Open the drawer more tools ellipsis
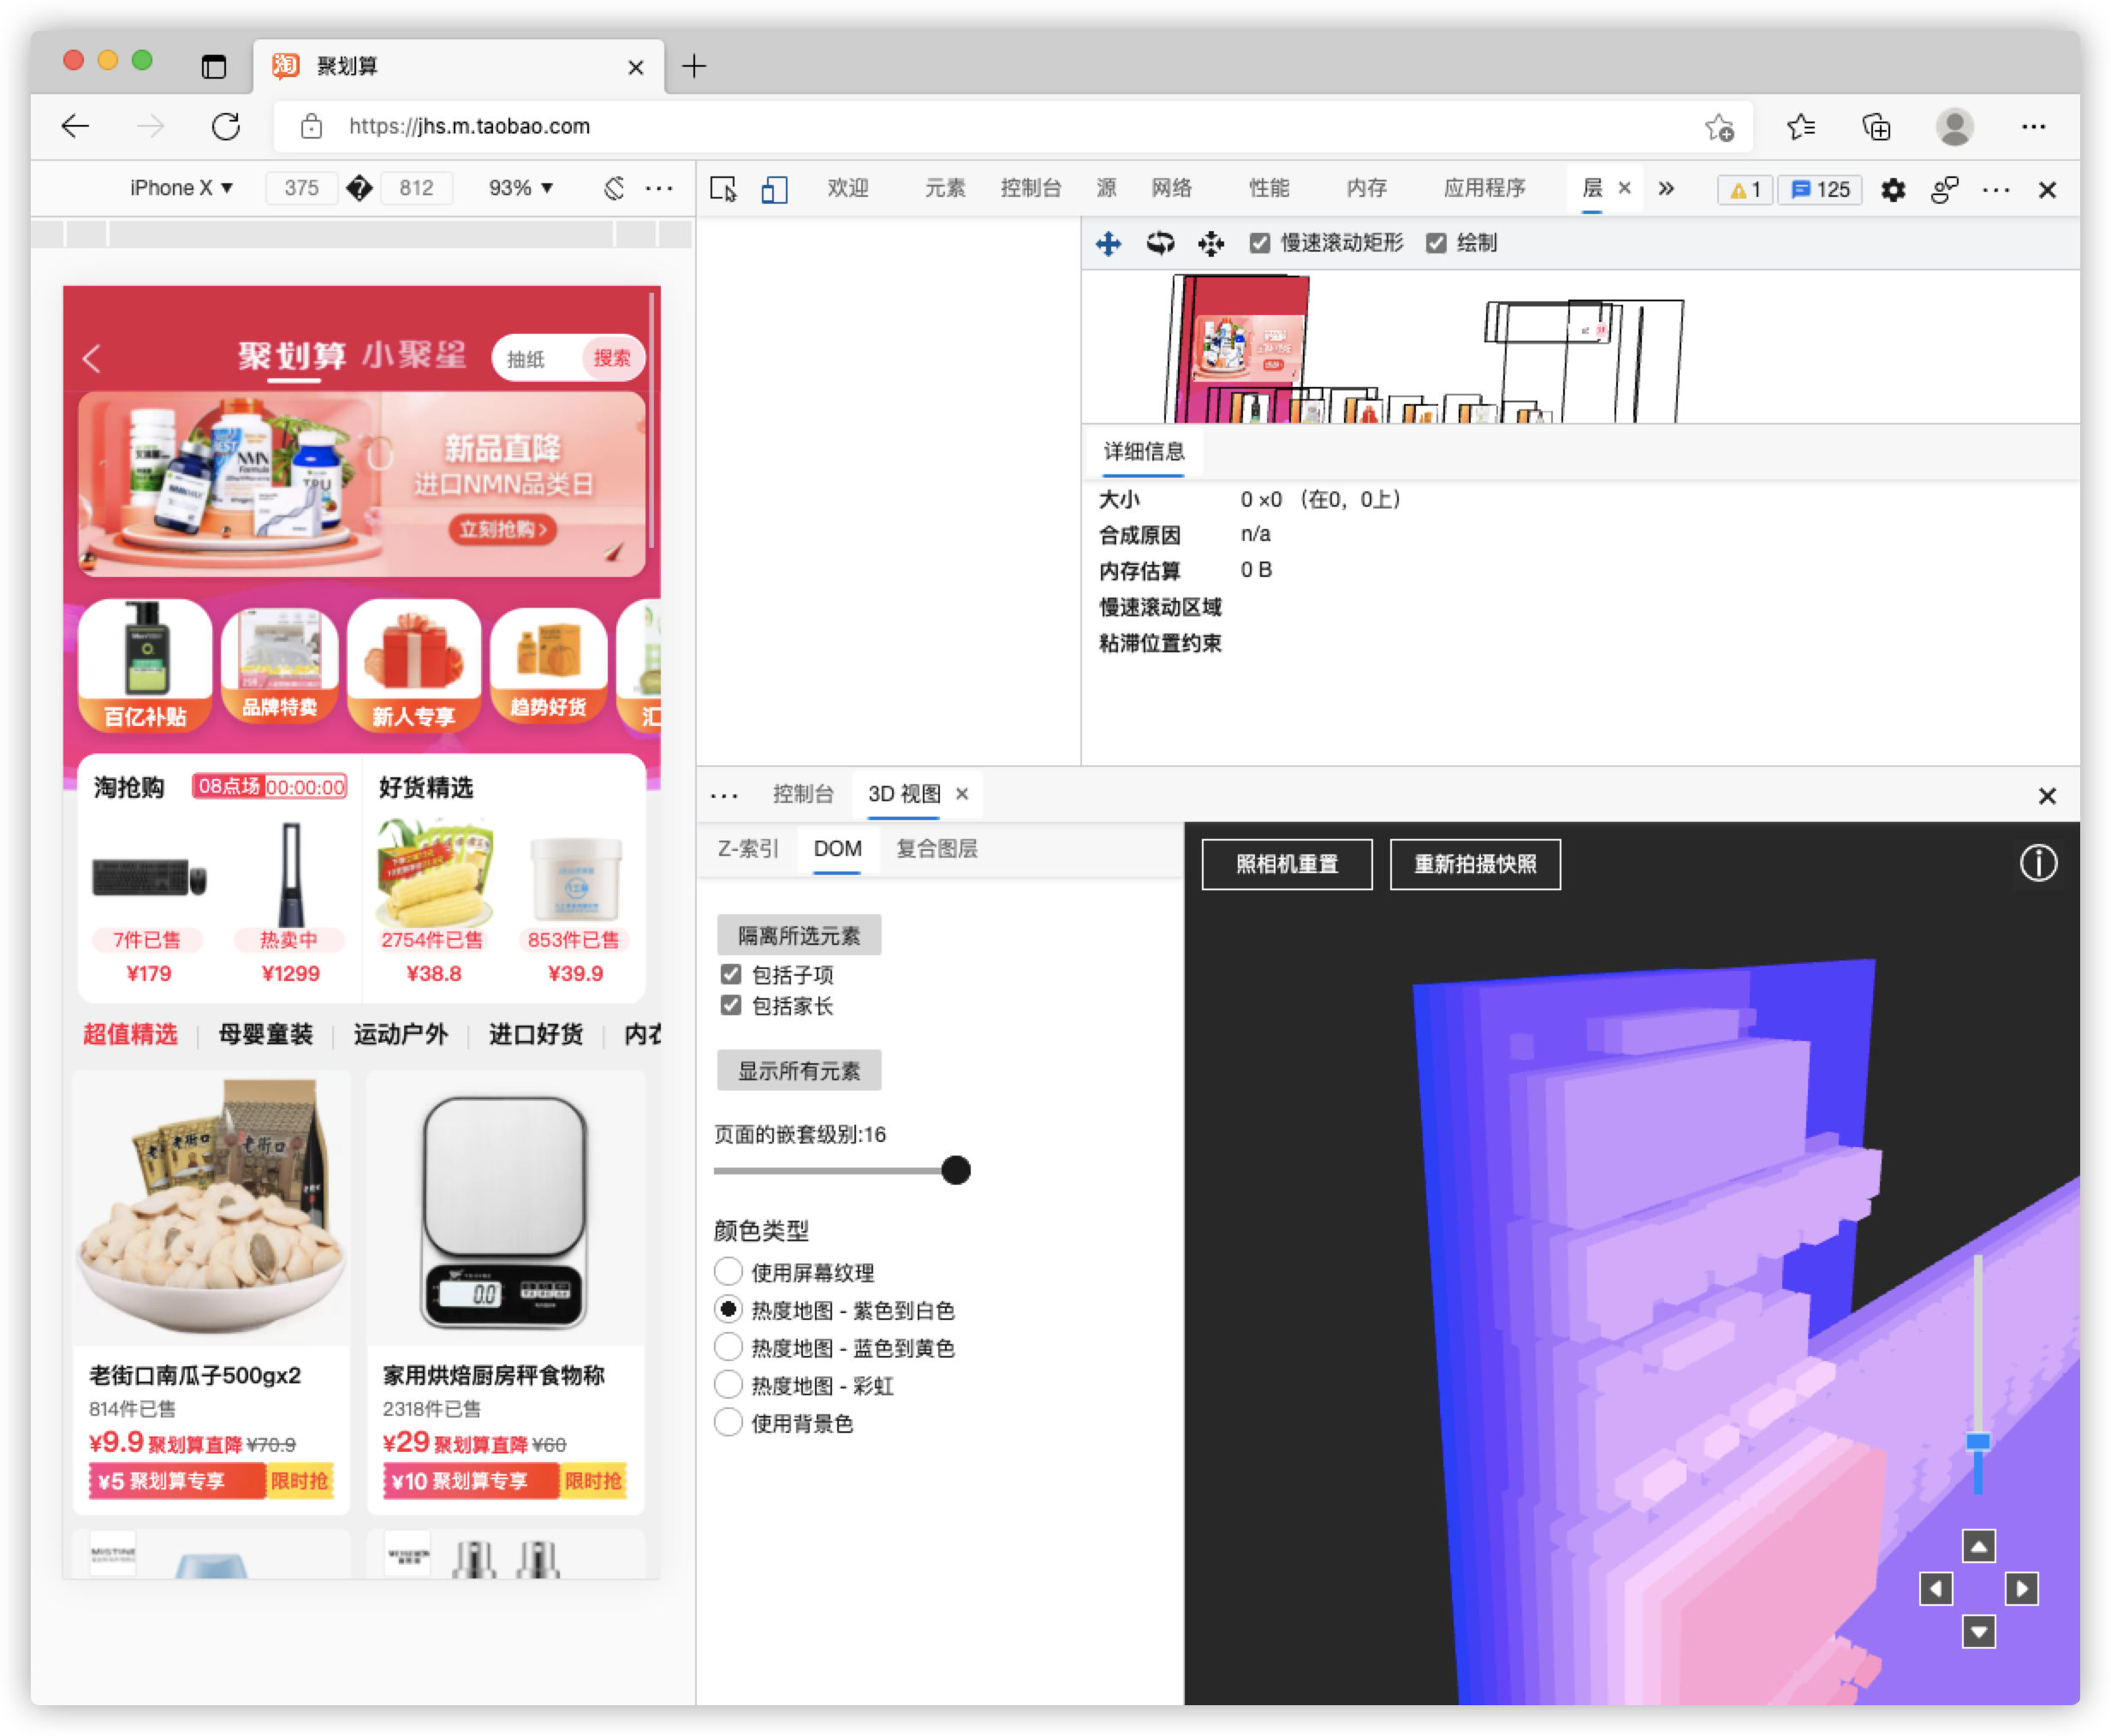Screen dimensions: 2111x1736 pyautogui.click(x=724, y=796)
